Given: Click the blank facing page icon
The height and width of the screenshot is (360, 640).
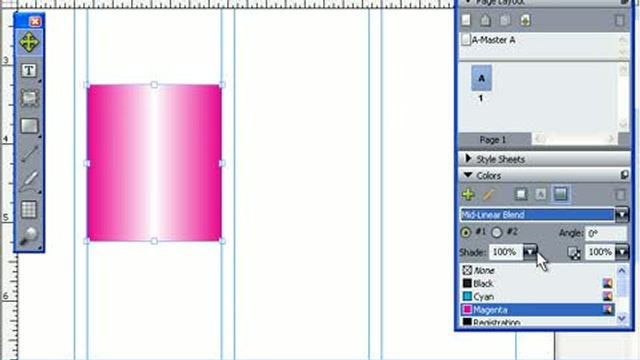Looking at the screenshot, I should tap(485, 20).
